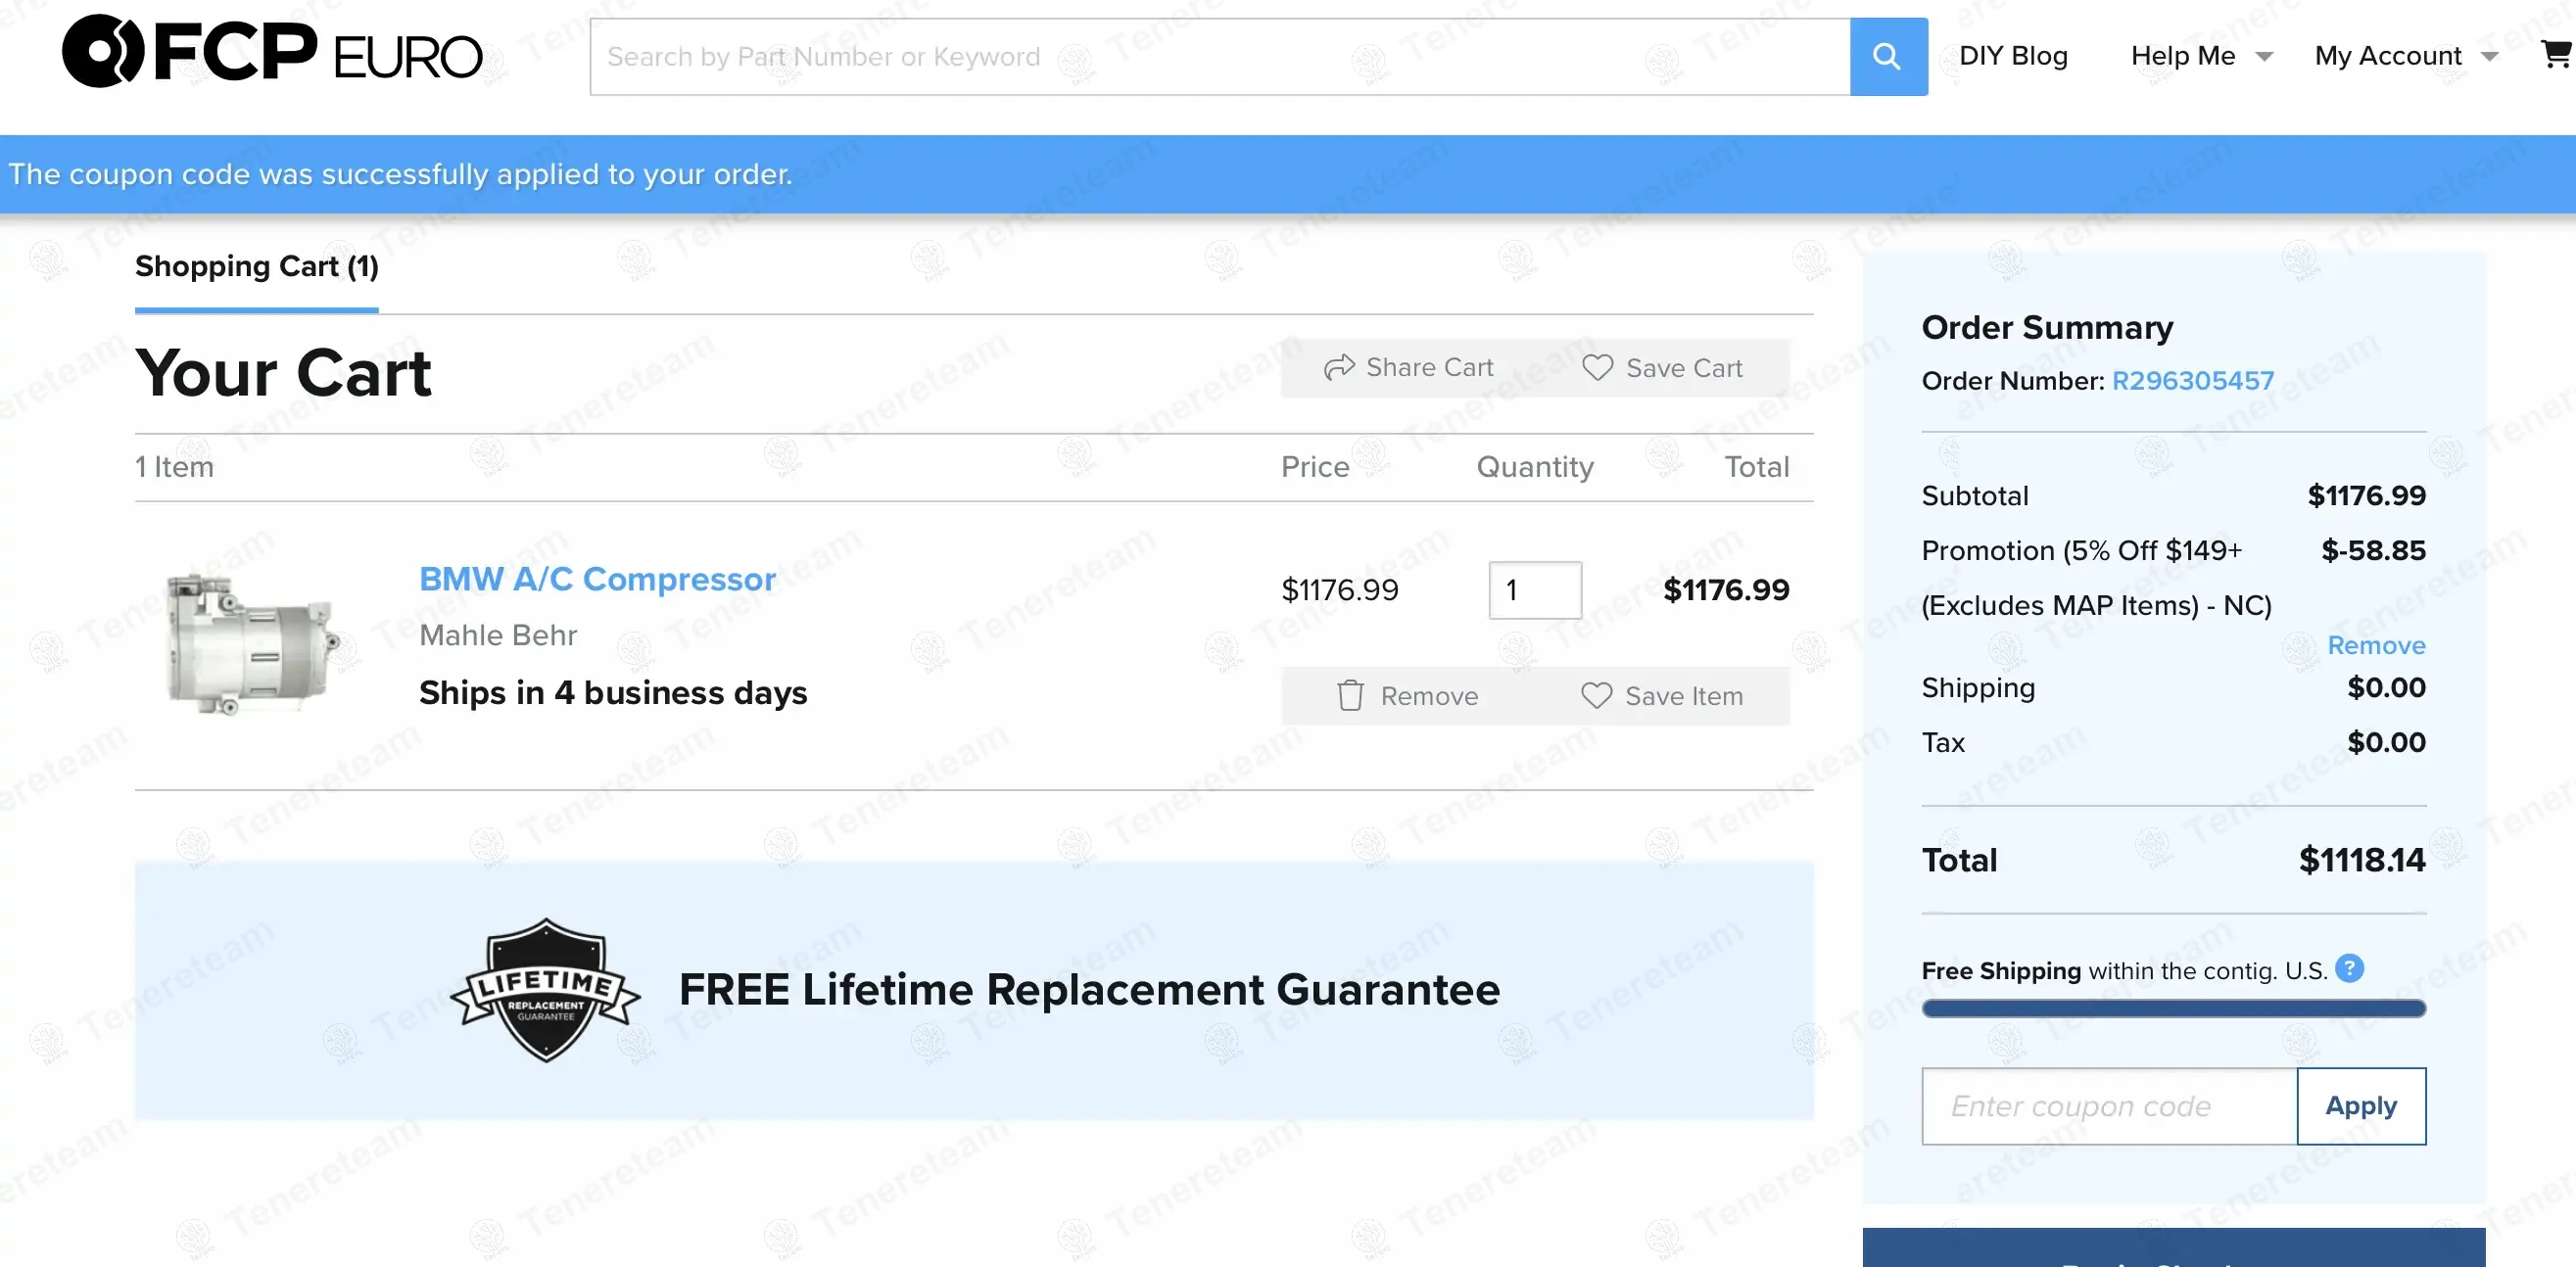Click the Lifetime Replacement Guarantee badge
Viewport: 2576px width, 1267px height.
point(545,989)
